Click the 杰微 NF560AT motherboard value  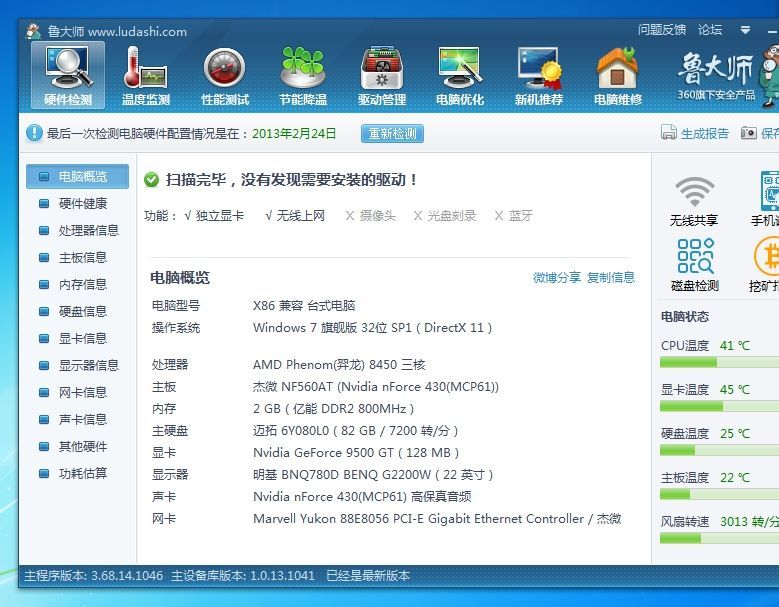point(376,386)
